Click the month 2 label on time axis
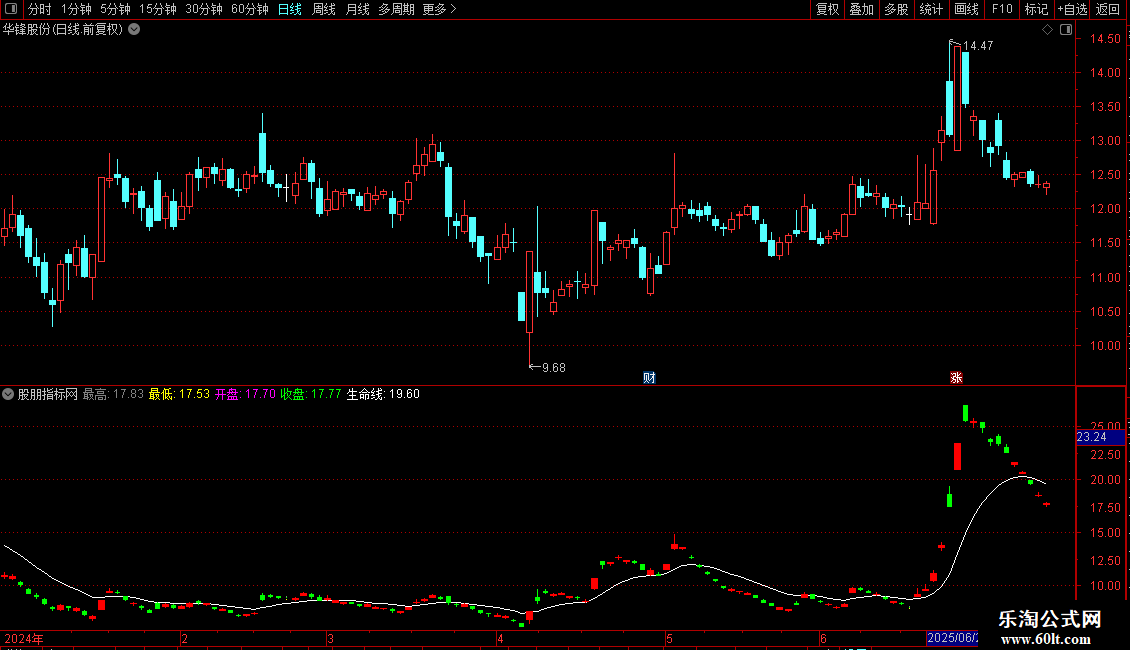This screenshot has height=650, width=1130. point(184,638)
